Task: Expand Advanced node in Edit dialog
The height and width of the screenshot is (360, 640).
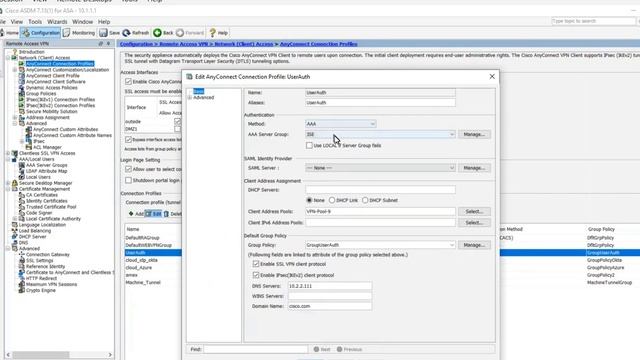Action: [x=190, y=98]
